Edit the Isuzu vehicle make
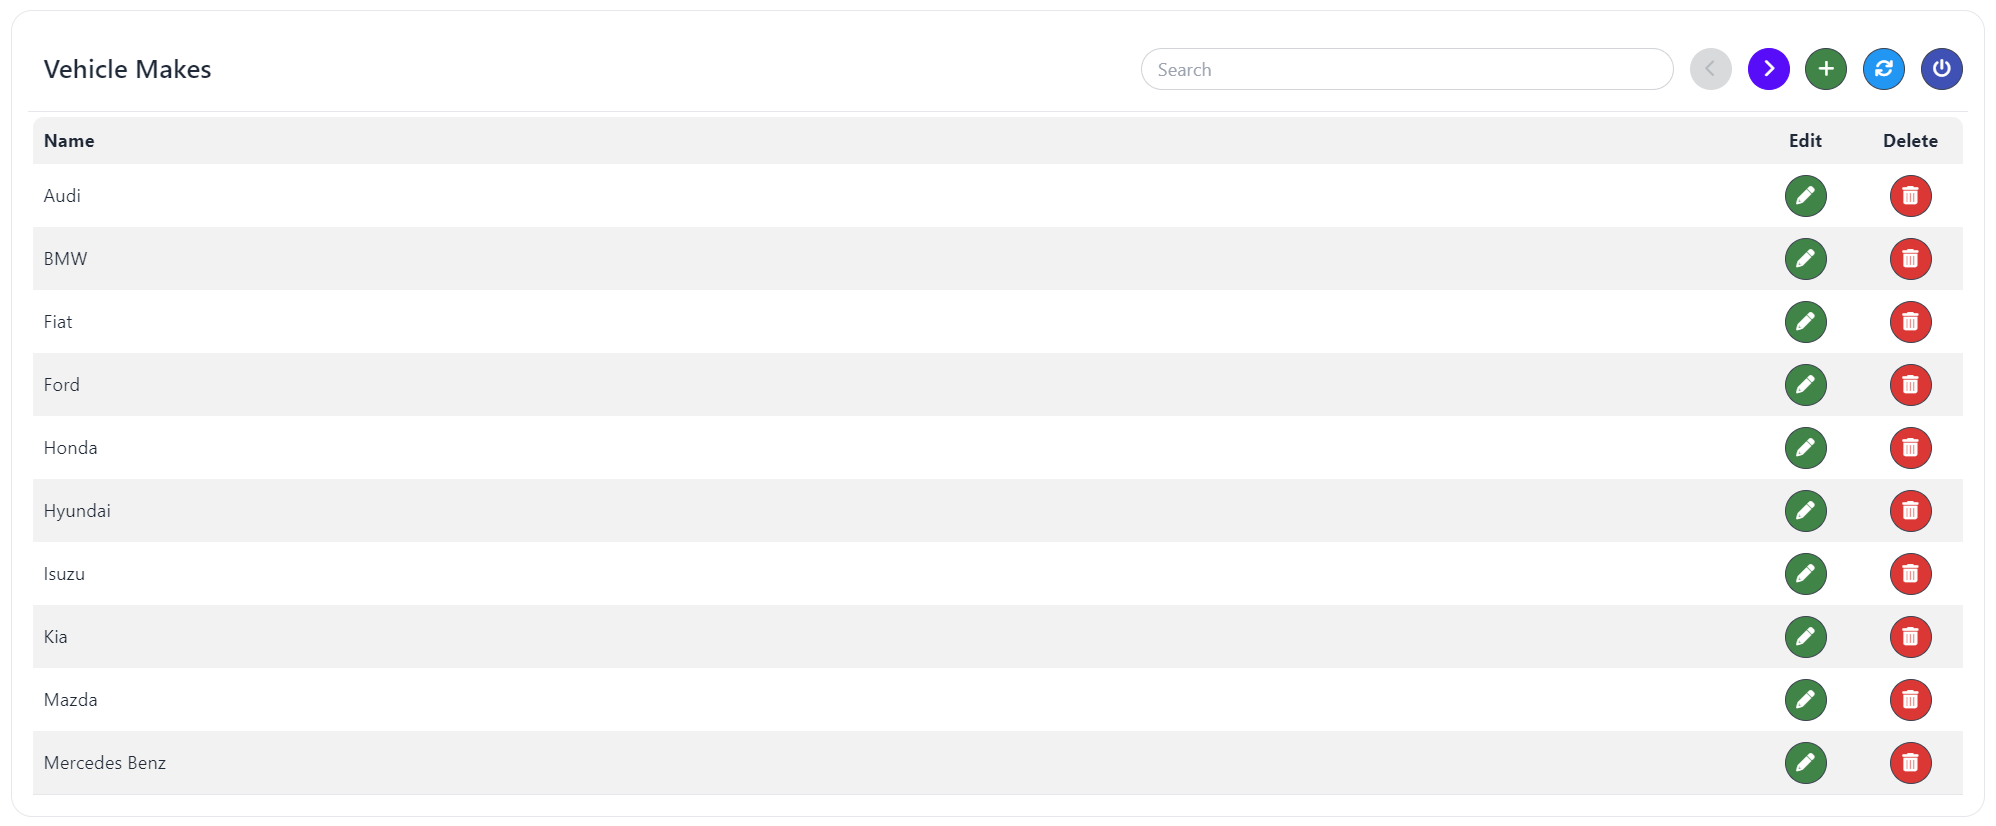The image size is (1996, 826). tap(1805, 574)
